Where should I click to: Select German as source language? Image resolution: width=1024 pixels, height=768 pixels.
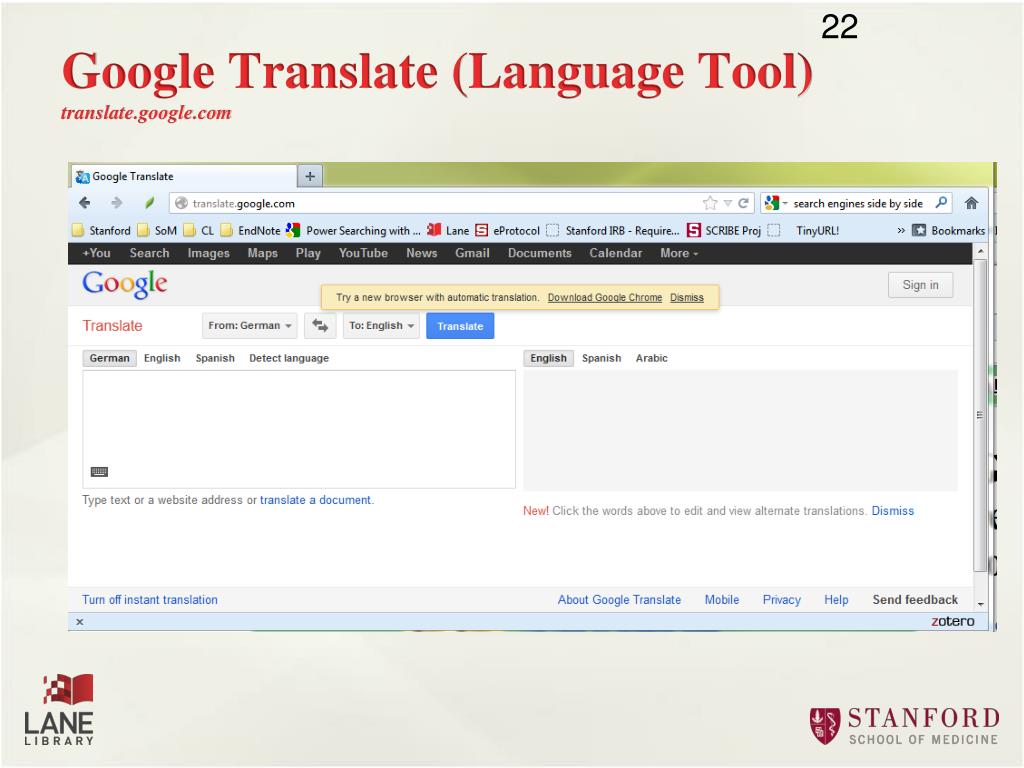tap(110, 358)
